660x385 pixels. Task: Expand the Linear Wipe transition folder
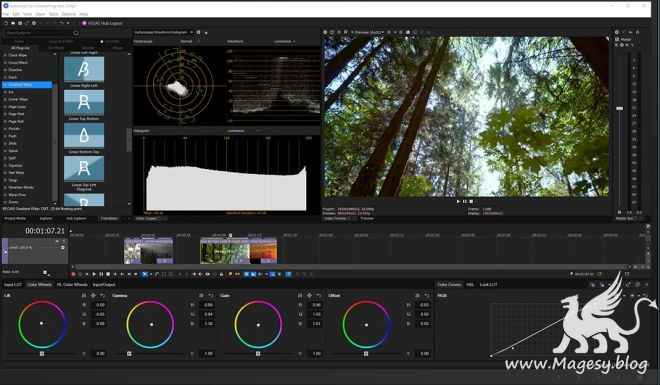click(x=5, y=99)
